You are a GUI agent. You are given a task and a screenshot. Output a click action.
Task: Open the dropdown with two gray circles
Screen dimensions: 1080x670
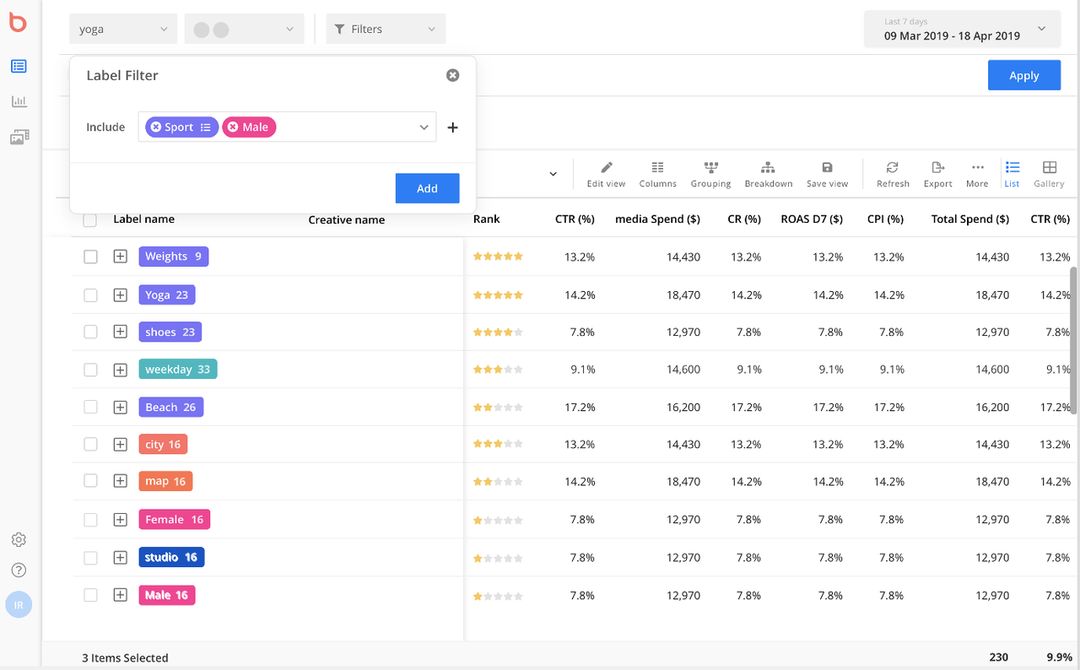pos(244,29)
